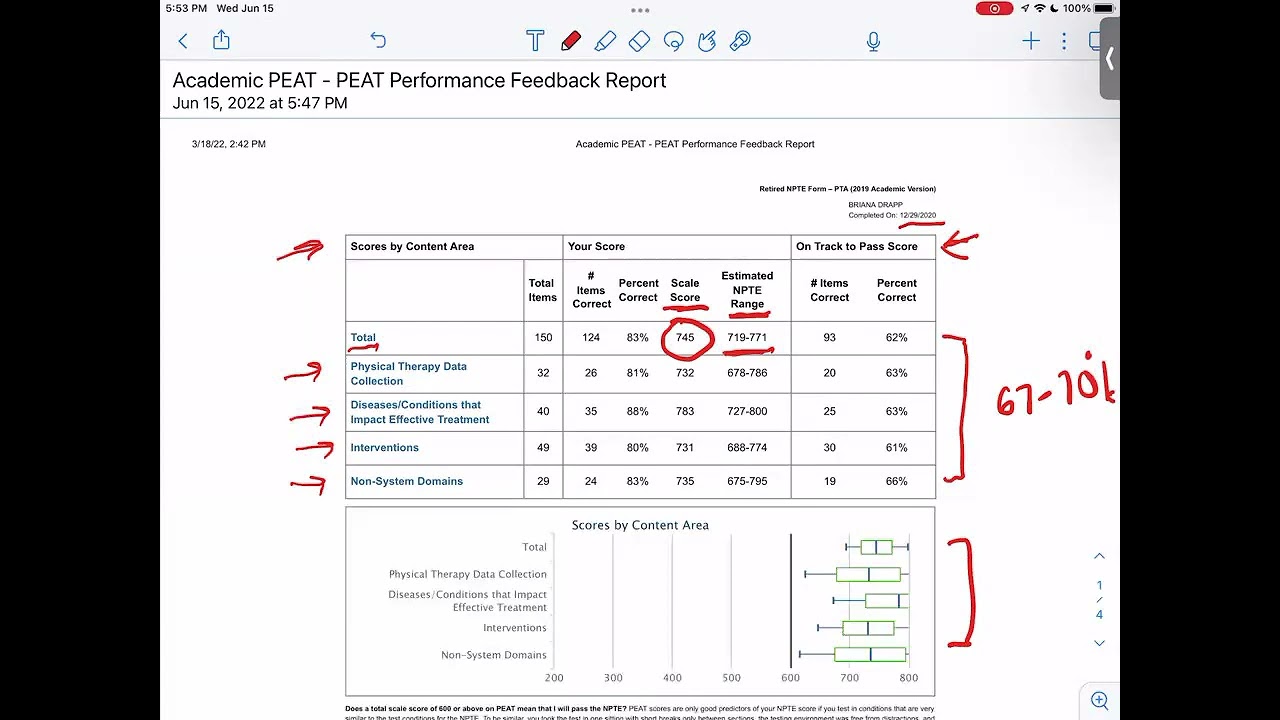Tap the Non-System Domains percent 66%
1280x720 pixels.
tap(896, 481)
